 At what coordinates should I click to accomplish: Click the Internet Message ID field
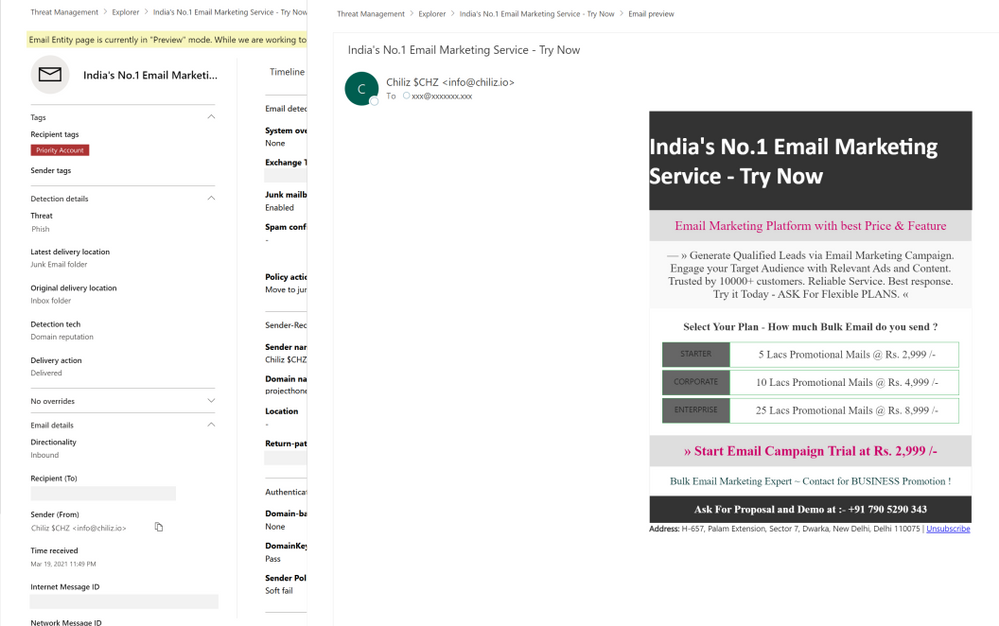[124, 602]
